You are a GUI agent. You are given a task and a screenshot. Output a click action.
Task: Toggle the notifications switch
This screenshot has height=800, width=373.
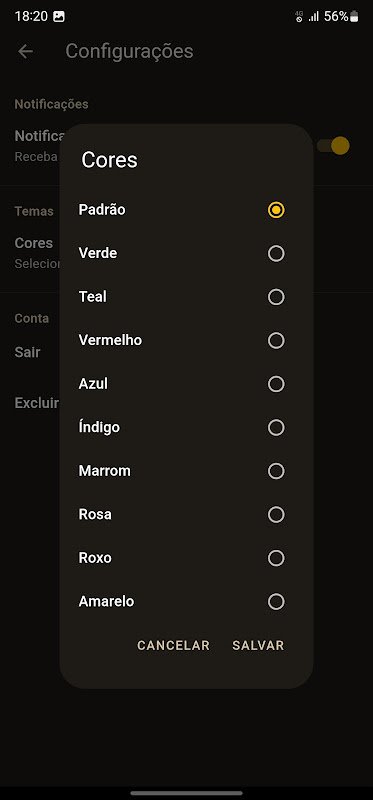[334, 146]
